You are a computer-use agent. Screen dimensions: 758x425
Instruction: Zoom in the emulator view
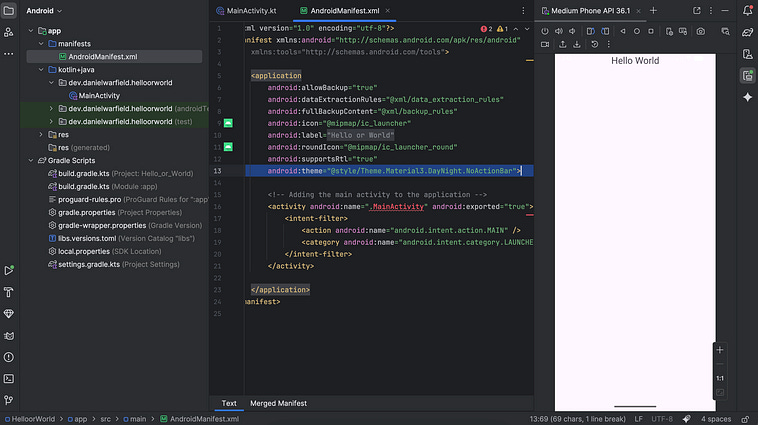tap(720, 350)
